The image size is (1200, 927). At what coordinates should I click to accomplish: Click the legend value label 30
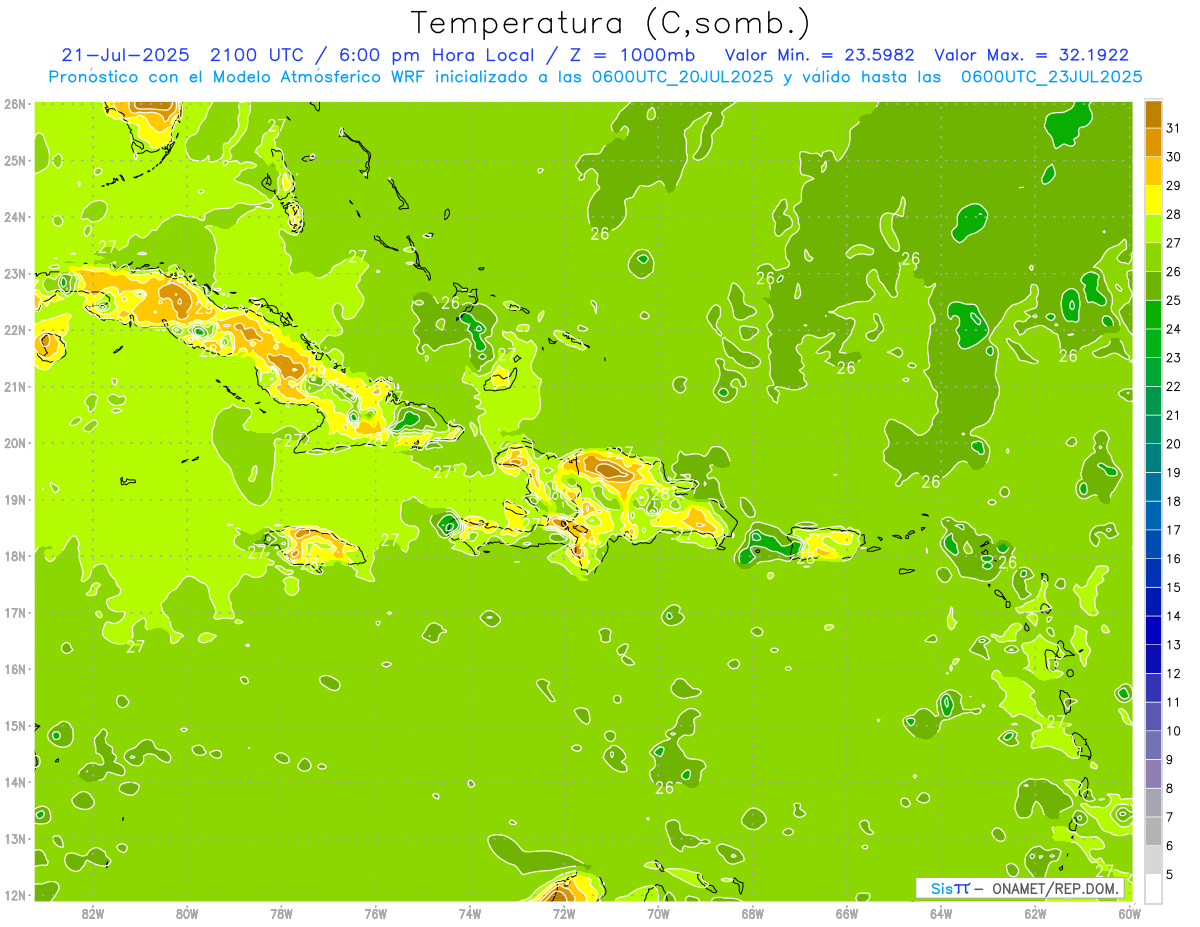coord(1174,157)
